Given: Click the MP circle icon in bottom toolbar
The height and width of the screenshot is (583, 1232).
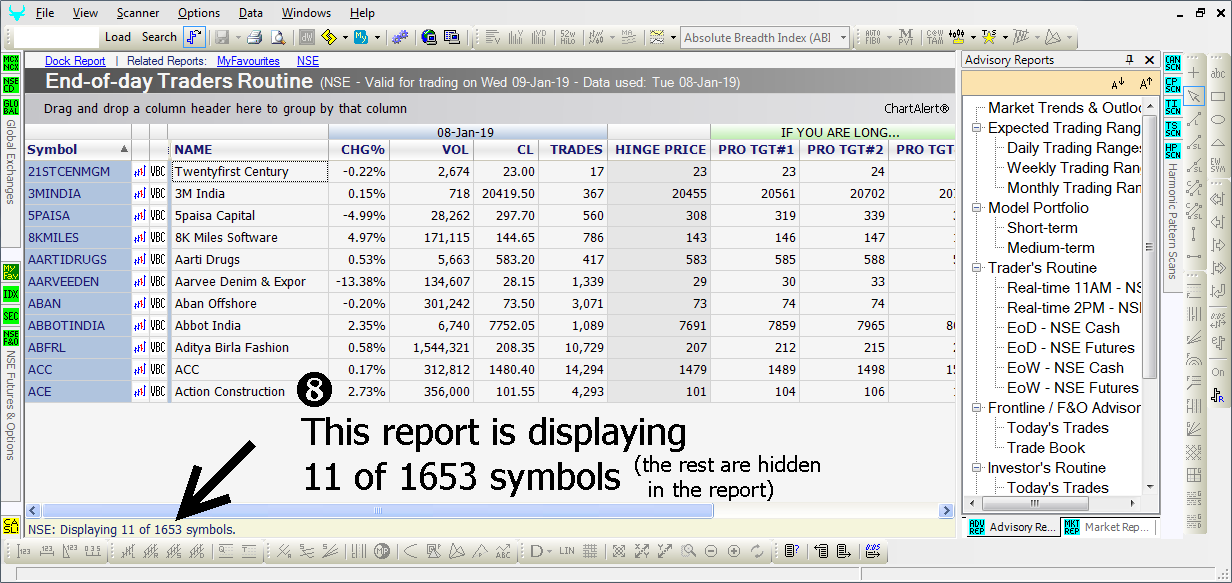Looking at the screenshot, I should pos(381,551).
